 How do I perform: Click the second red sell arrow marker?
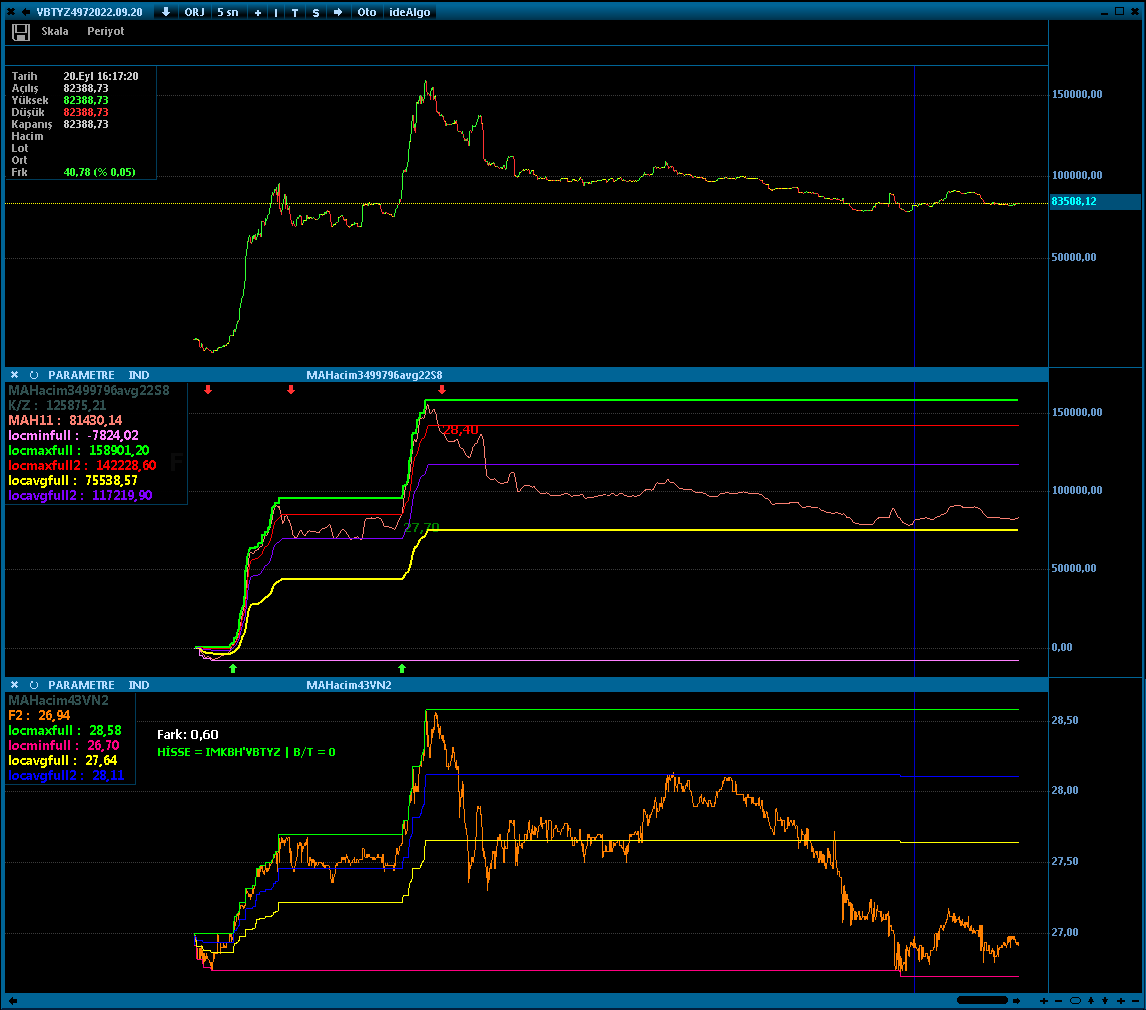click(291, 390)
